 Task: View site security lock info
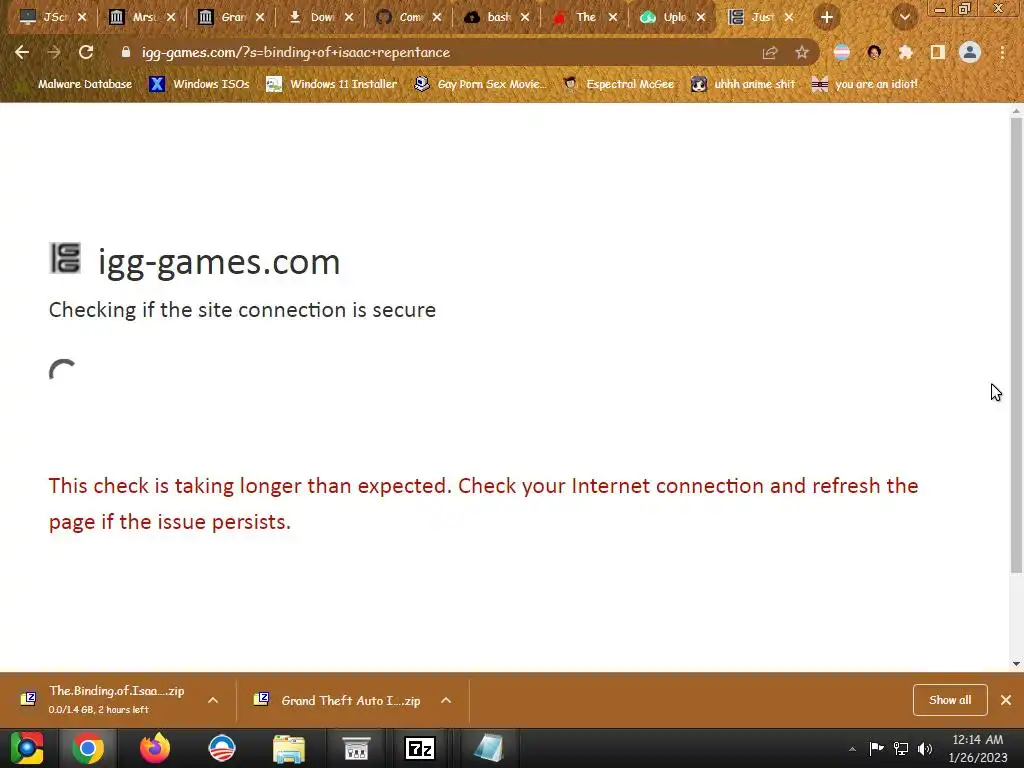click(x=126, y=52)
